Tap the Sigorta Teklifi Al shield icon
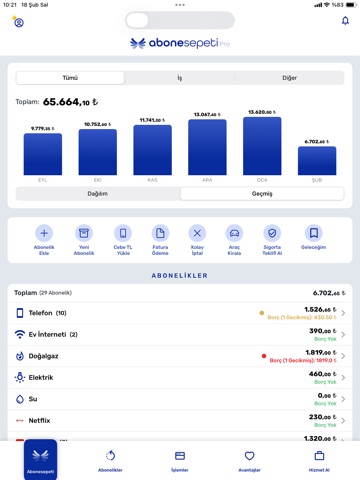Image resolution: width=360 pixels, height=480 pixels. point(272,233)
